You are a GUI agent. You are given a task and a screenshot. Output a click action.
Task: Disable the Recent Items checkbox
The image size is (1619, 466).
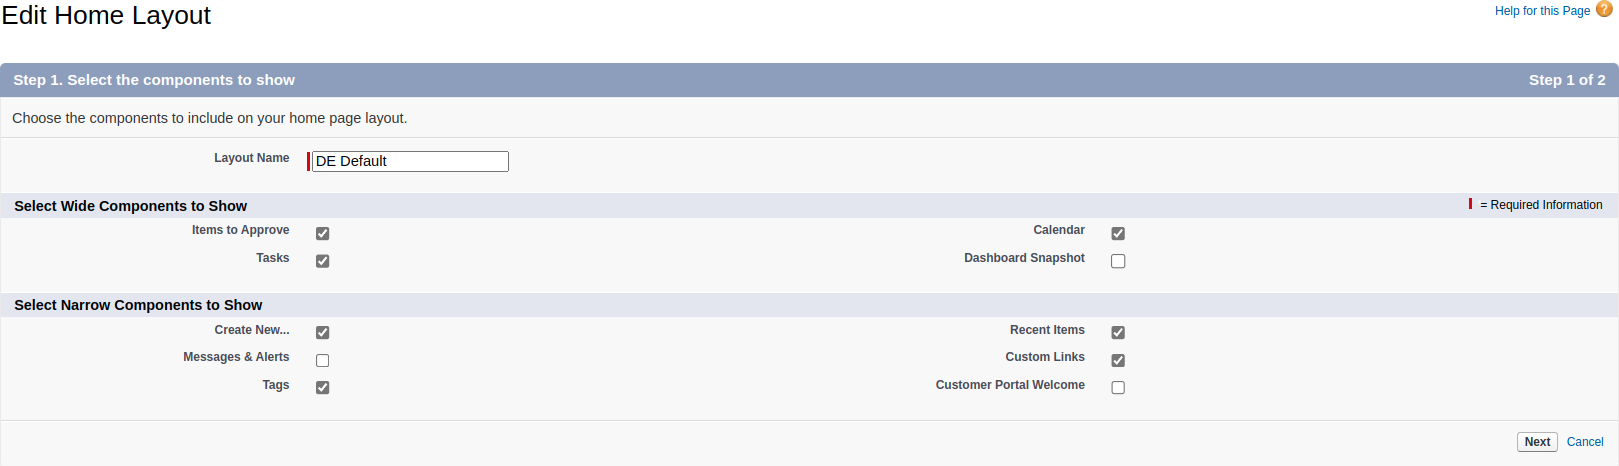1118,332
